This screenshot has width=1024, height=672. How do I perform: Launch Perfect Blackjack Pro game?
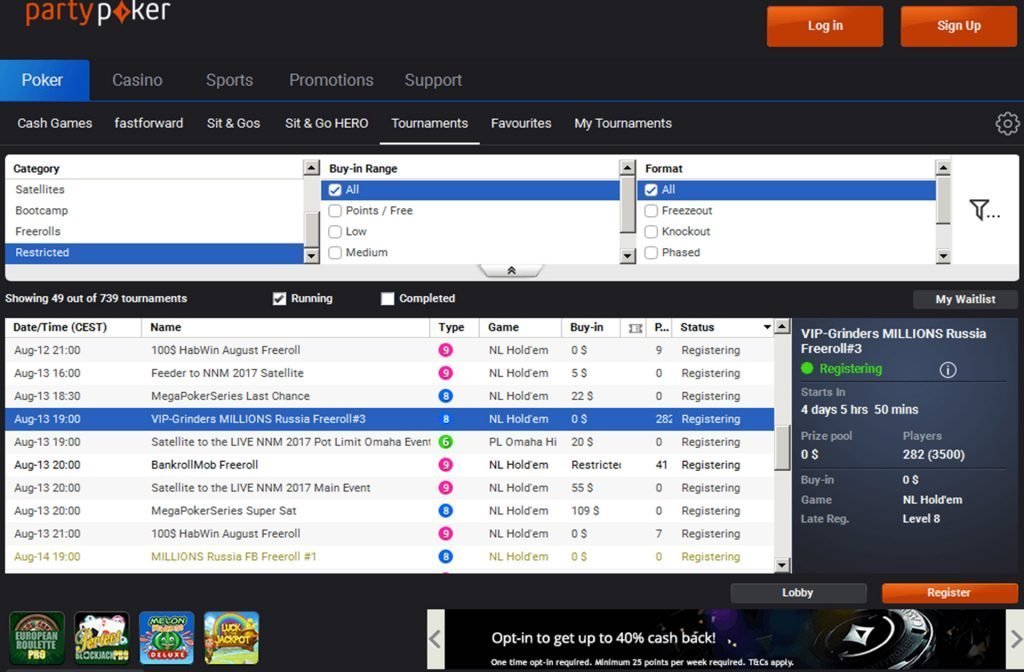tap(102, 638)
